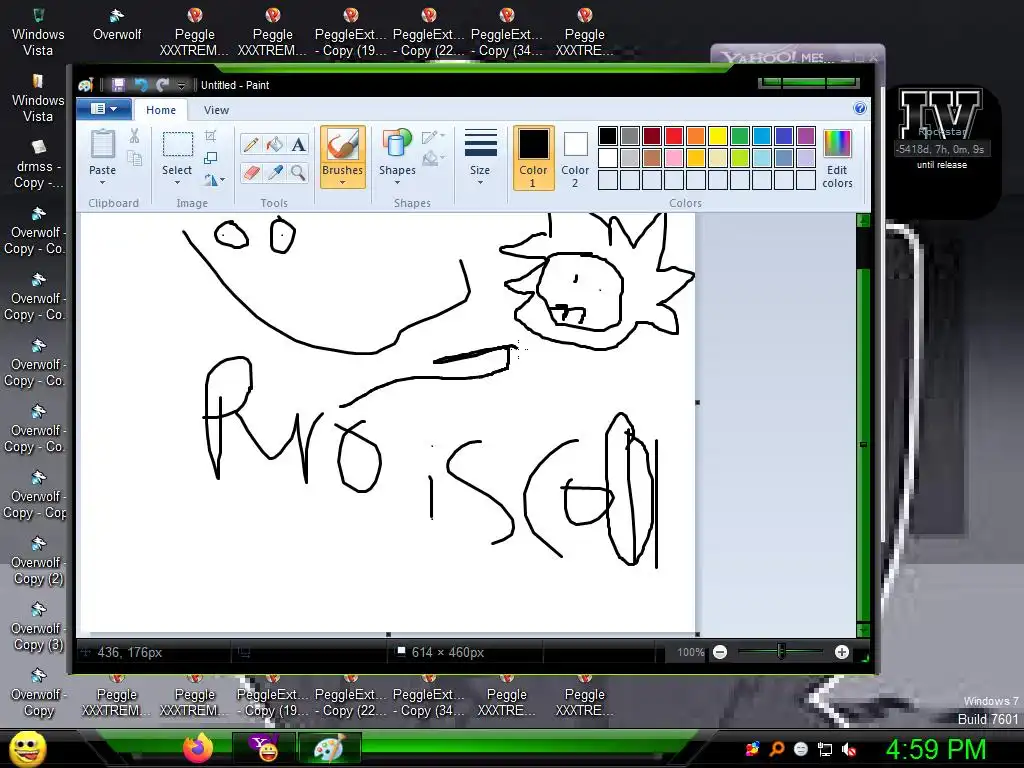The width and height of the screenshot is (1024, 768).
Task: Click the Undo arrow in title bar
Action: click(141, 85)
